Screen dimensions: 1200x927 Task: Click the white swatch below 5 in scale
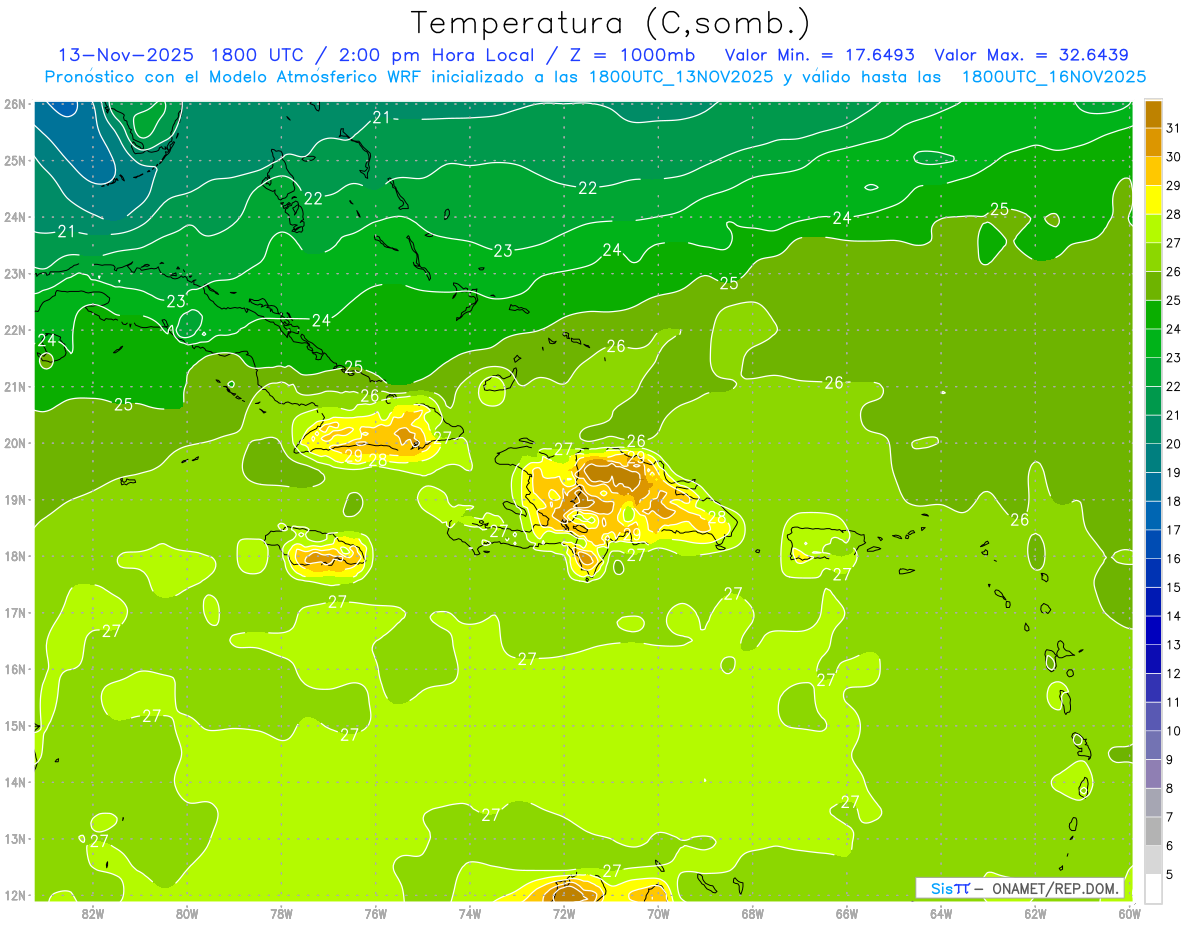[1153, 888]
